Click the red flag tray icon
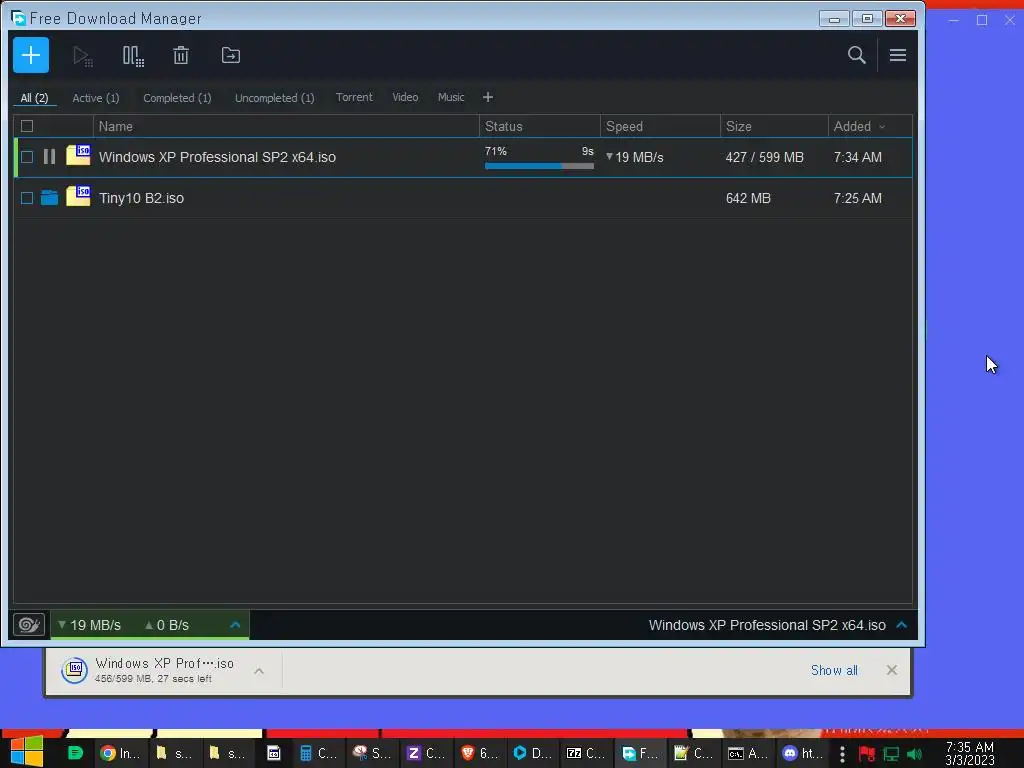This screenshot has width=1024, height=768. [867, 754]
